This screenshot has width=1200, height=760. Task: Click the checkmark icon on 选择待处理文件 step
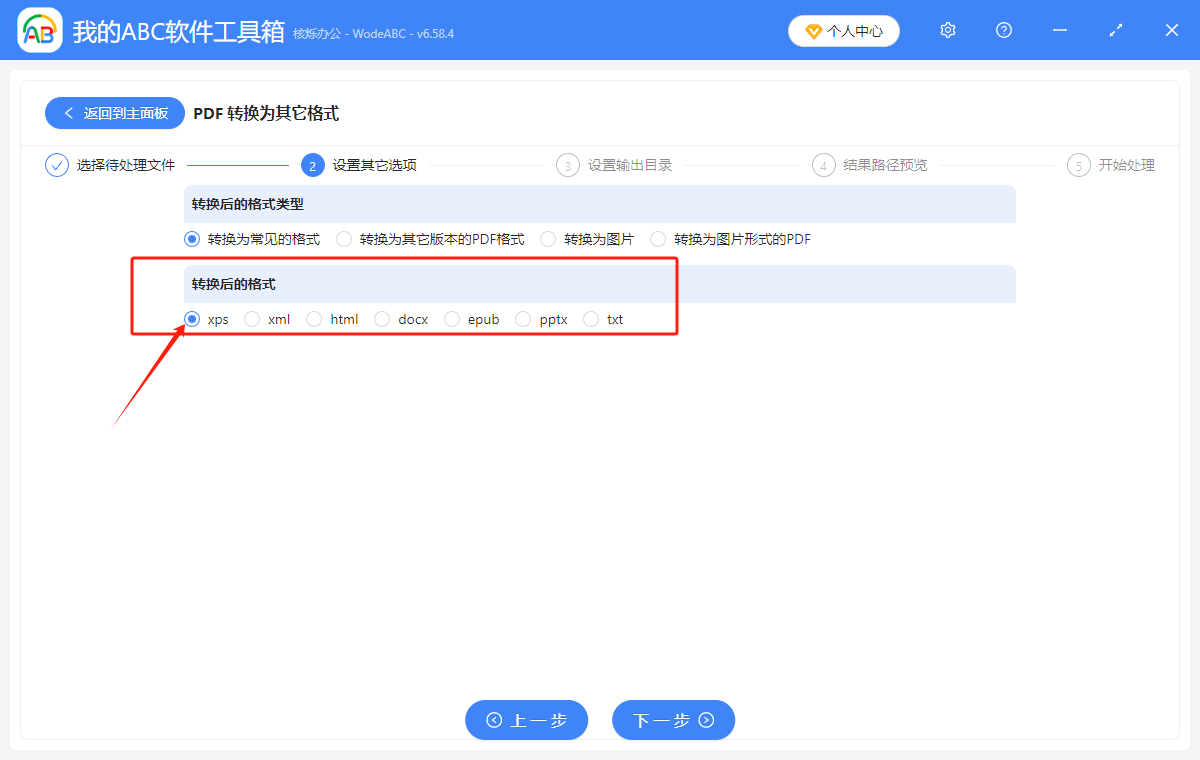tap(56, 164)
